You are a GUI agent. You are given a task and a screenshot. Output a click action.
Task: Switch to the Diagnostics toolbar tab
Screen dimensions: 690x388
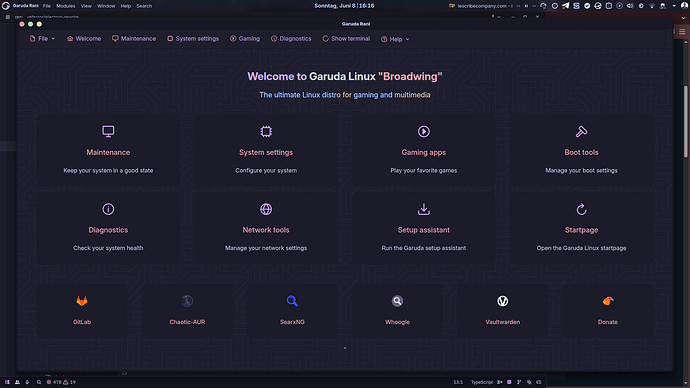coord(291,39)
